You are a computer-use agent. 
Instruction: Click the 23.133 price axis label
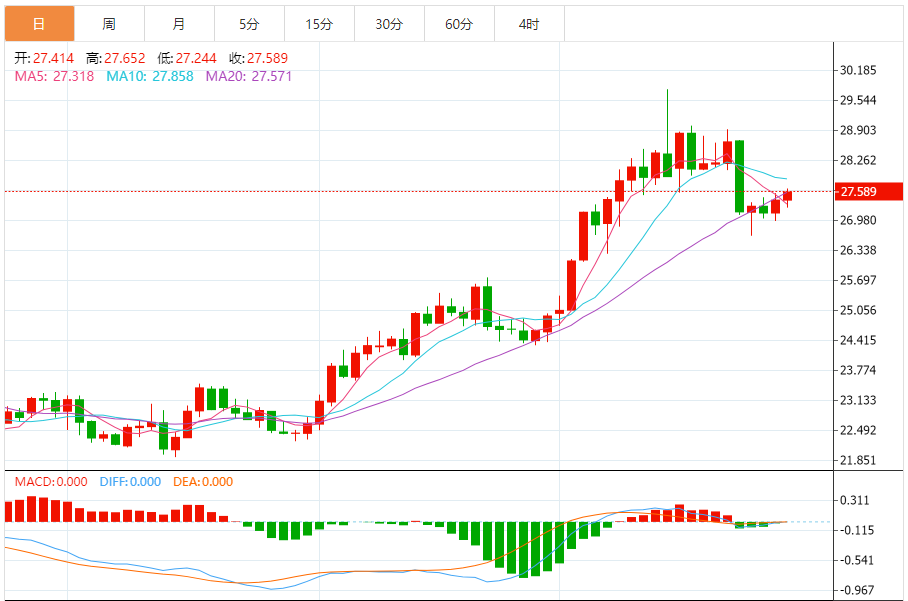pos(858,400)
